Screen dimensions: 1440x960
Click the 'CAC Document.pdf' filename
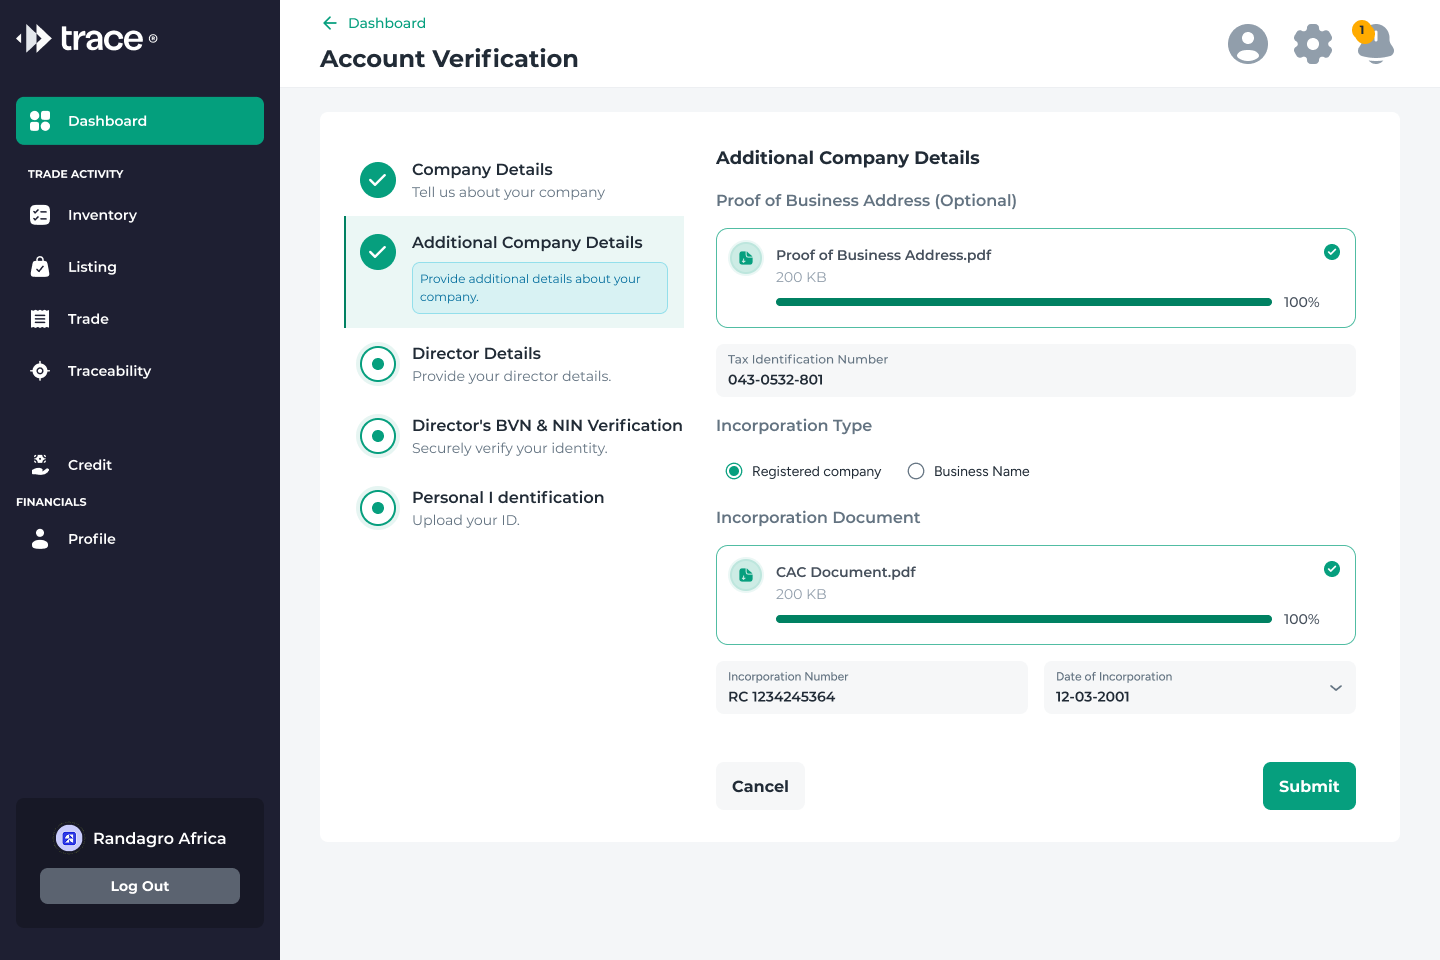click(x=846, y=572)
